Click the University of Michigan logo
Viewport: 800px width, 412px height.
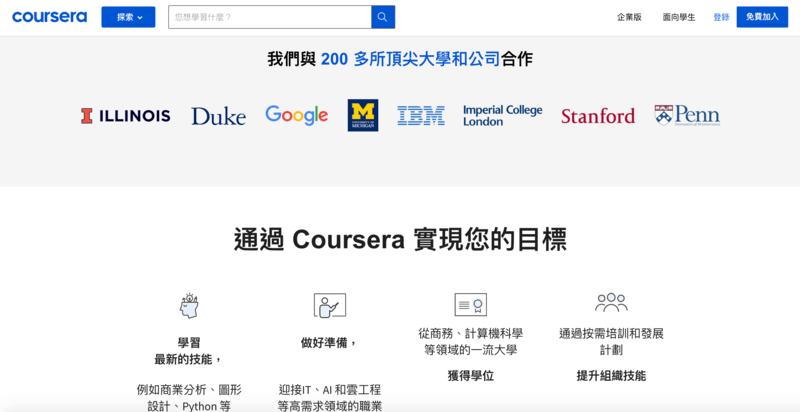coord(363,115)
